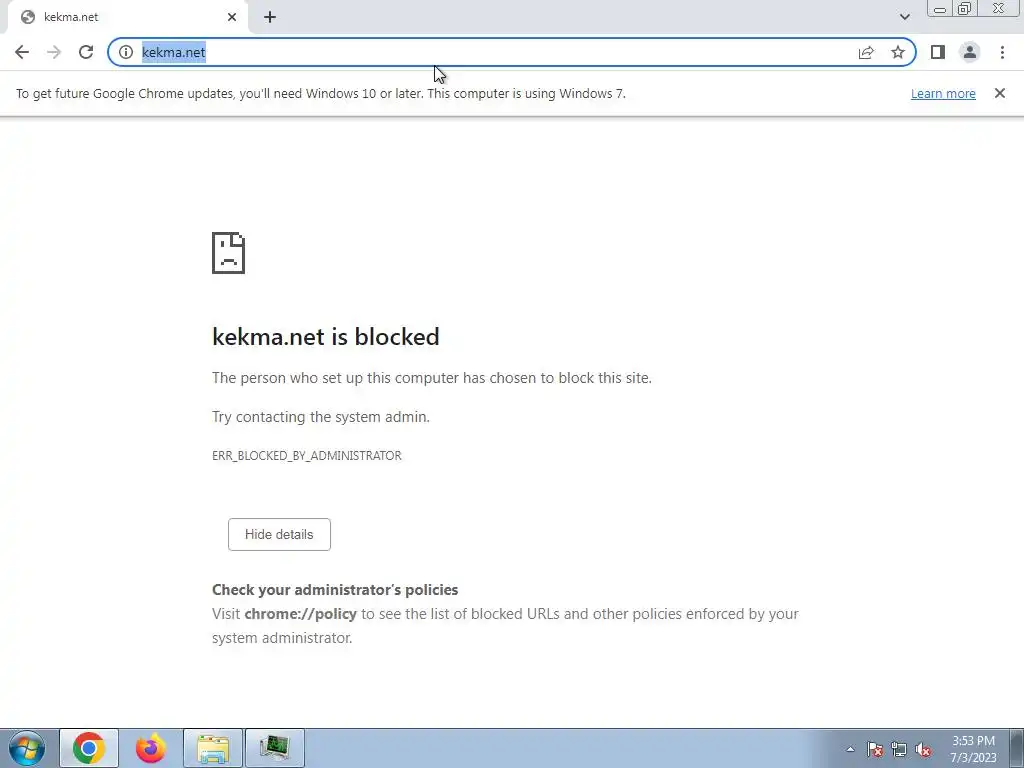Open the system monitor taskbar app
The image size is (1024, 768).
(x=274, y=748)
